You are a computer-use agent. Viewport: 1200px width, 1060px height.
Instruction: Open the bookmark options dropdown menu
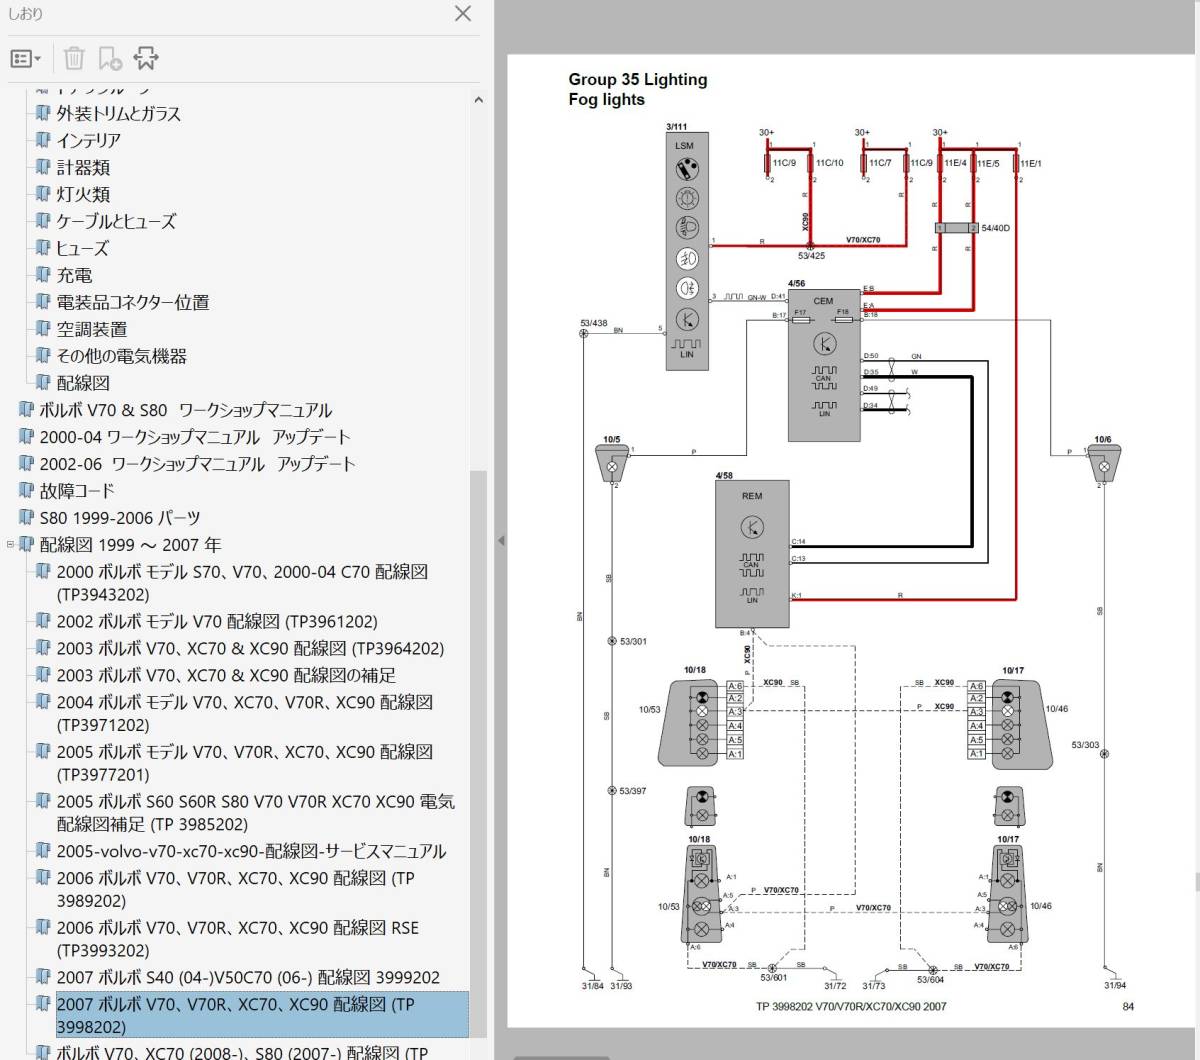[x=25, y=59]
